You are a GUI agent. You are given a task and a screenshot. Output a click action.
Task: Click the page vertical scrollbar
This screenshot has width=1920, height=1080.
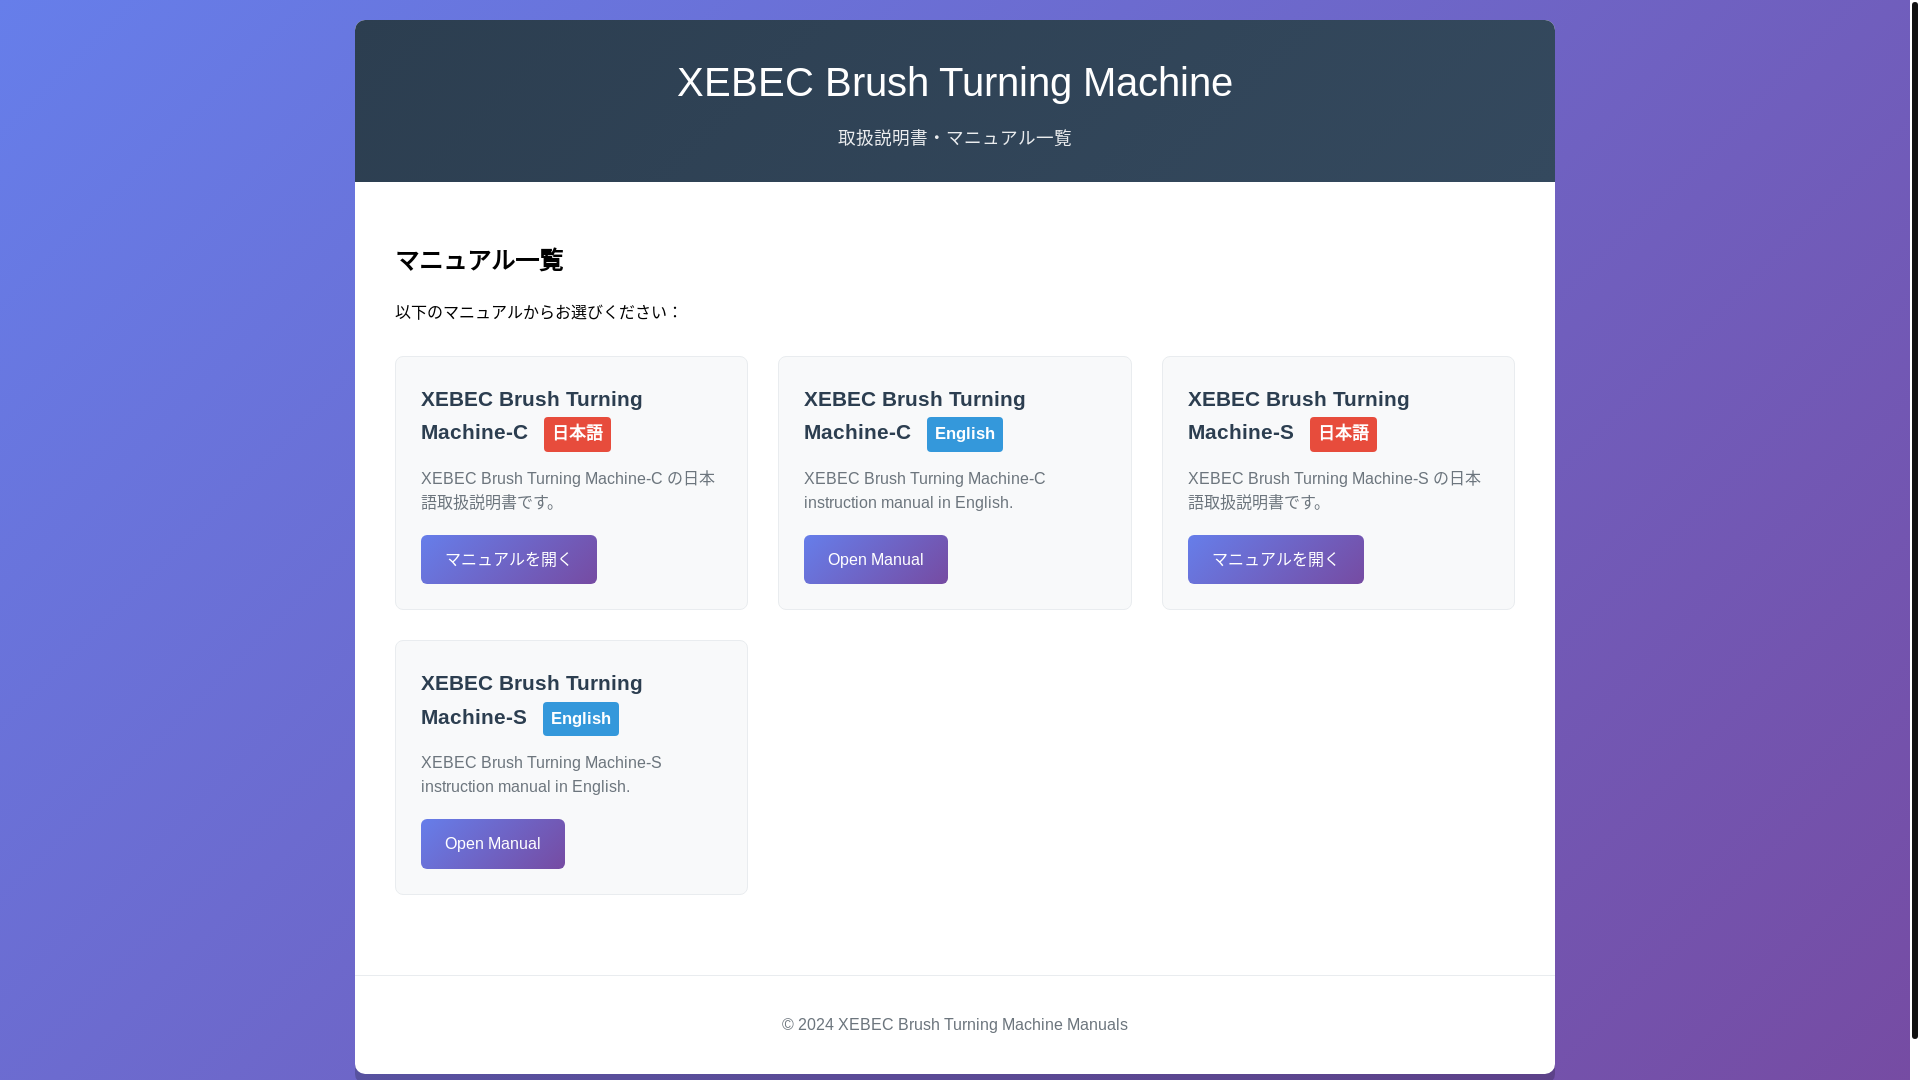(x=1914, y=520)
